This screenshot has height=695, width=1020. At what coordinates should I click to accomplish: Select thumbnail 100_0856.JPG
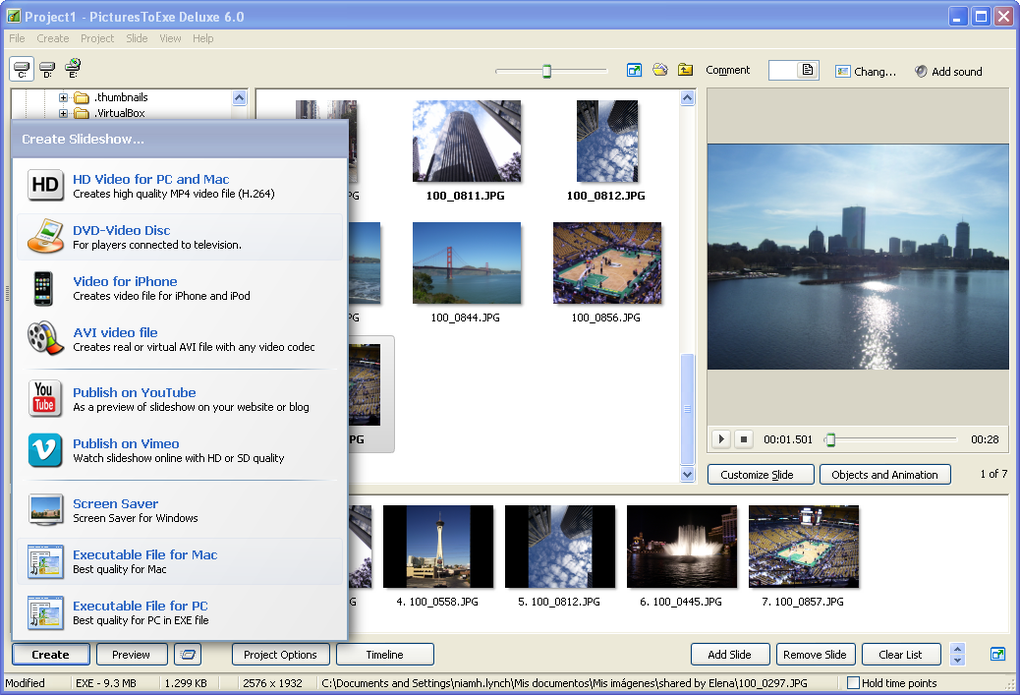tap(607, 263)
